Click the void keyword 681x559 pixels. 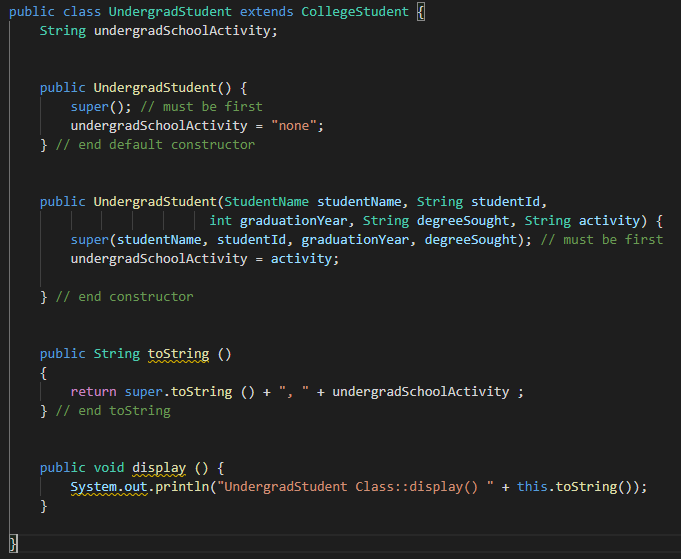109,468
